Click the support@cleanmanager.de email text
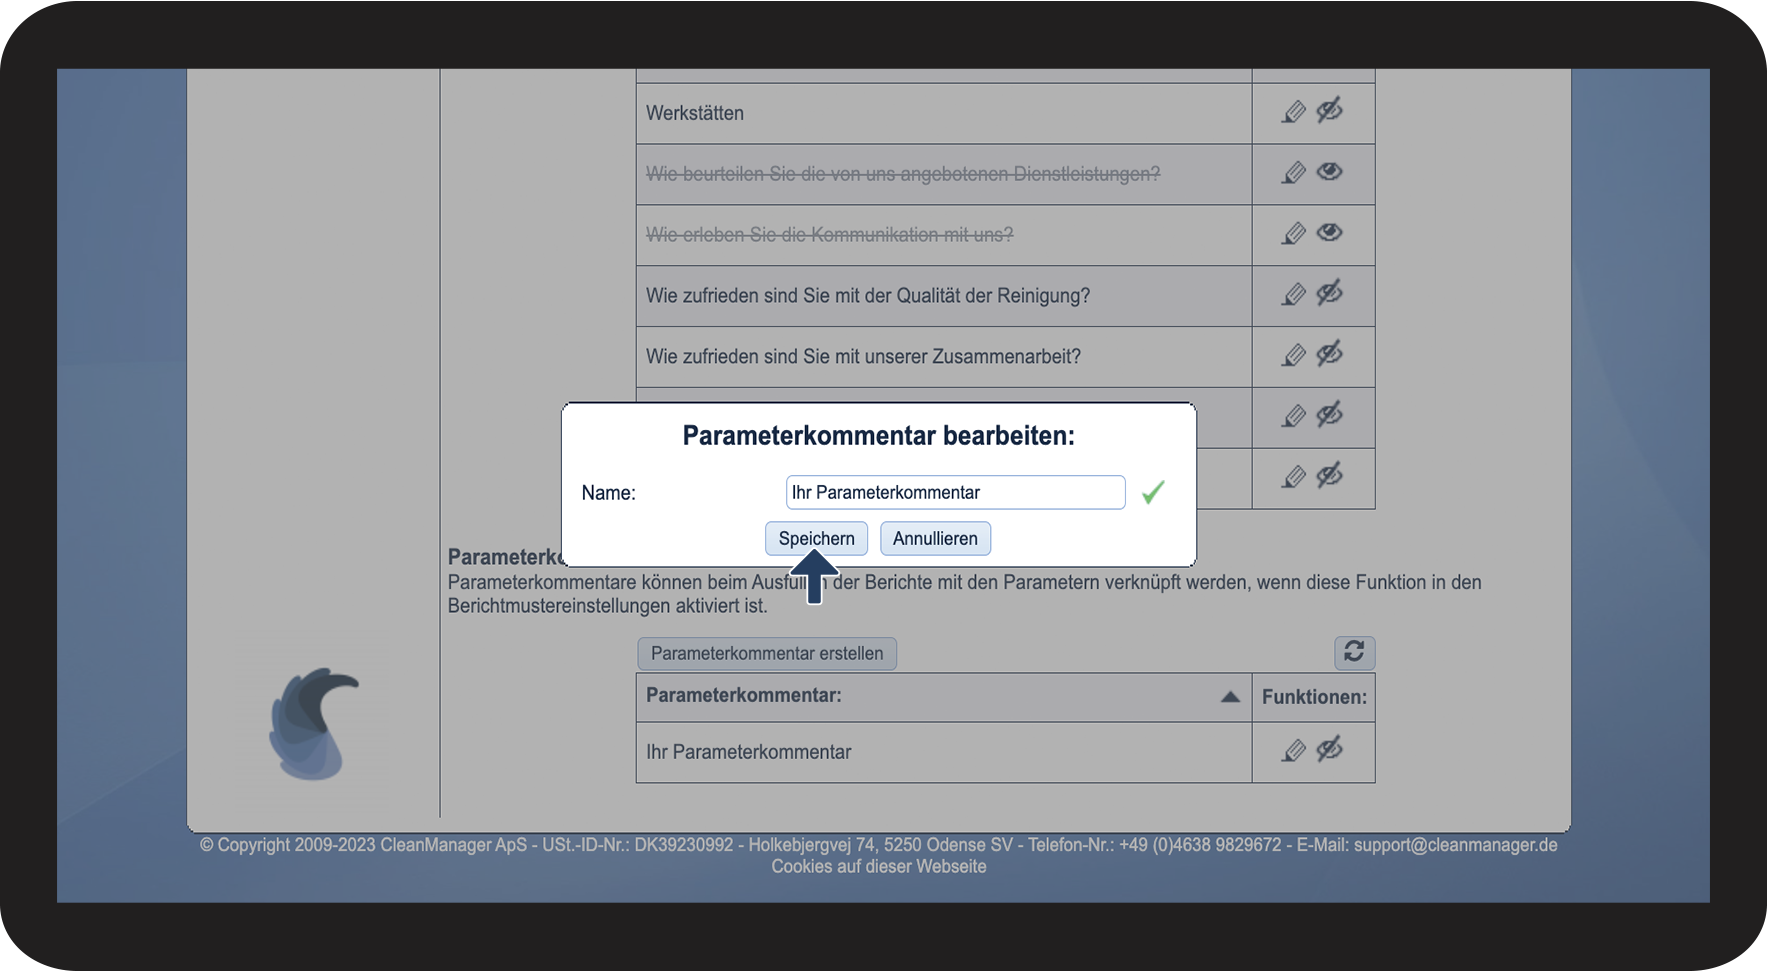Image resolution: width=1767 pixels, height=971 pixels. 1455,845
